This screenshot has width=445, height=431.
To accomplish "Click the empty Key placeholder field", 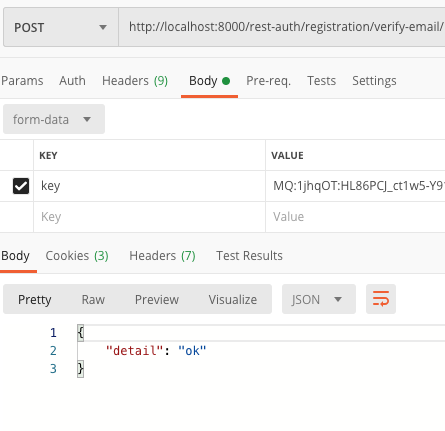I will point(149,217).
